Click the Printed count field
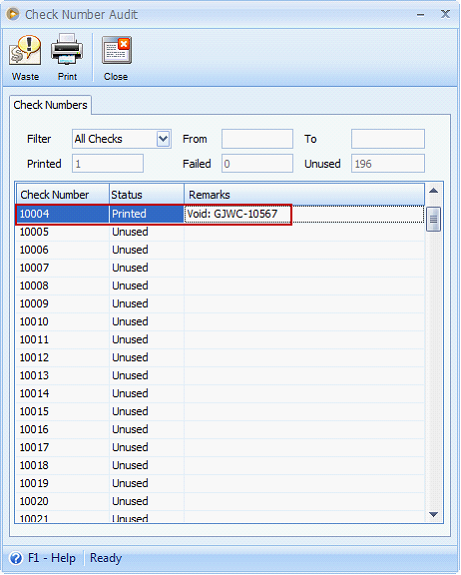 point(108,164)
